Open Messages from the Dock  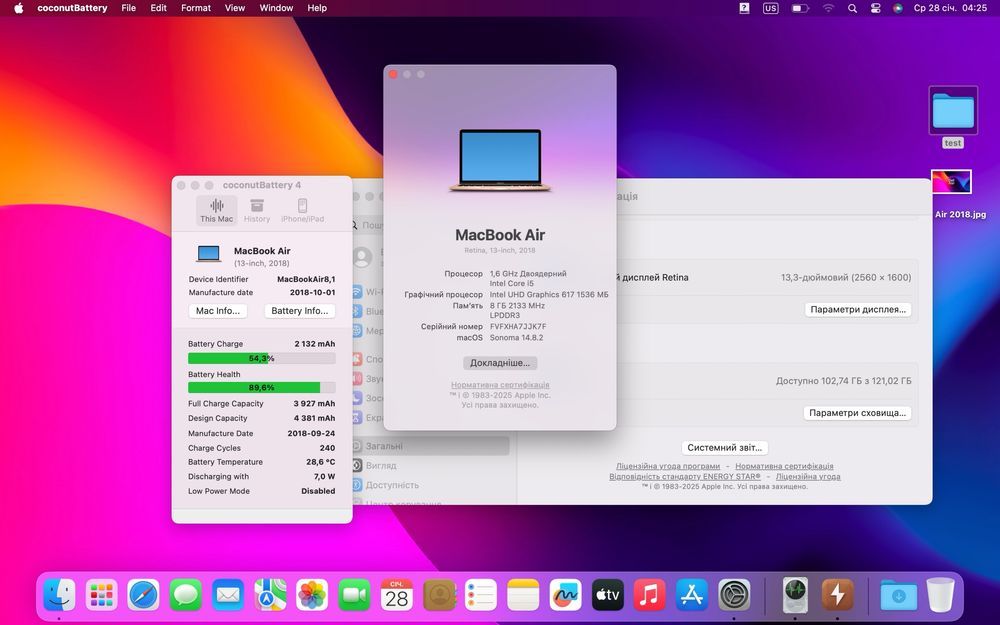(186, 596)
